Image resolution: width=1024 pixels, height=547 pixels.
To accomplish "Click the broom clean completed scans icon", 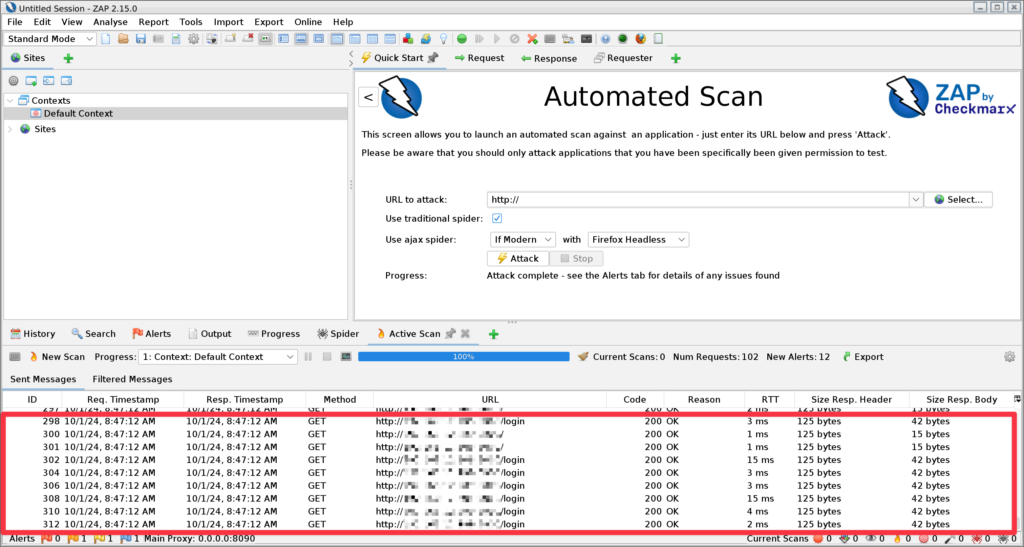I will tap(584, 356).
